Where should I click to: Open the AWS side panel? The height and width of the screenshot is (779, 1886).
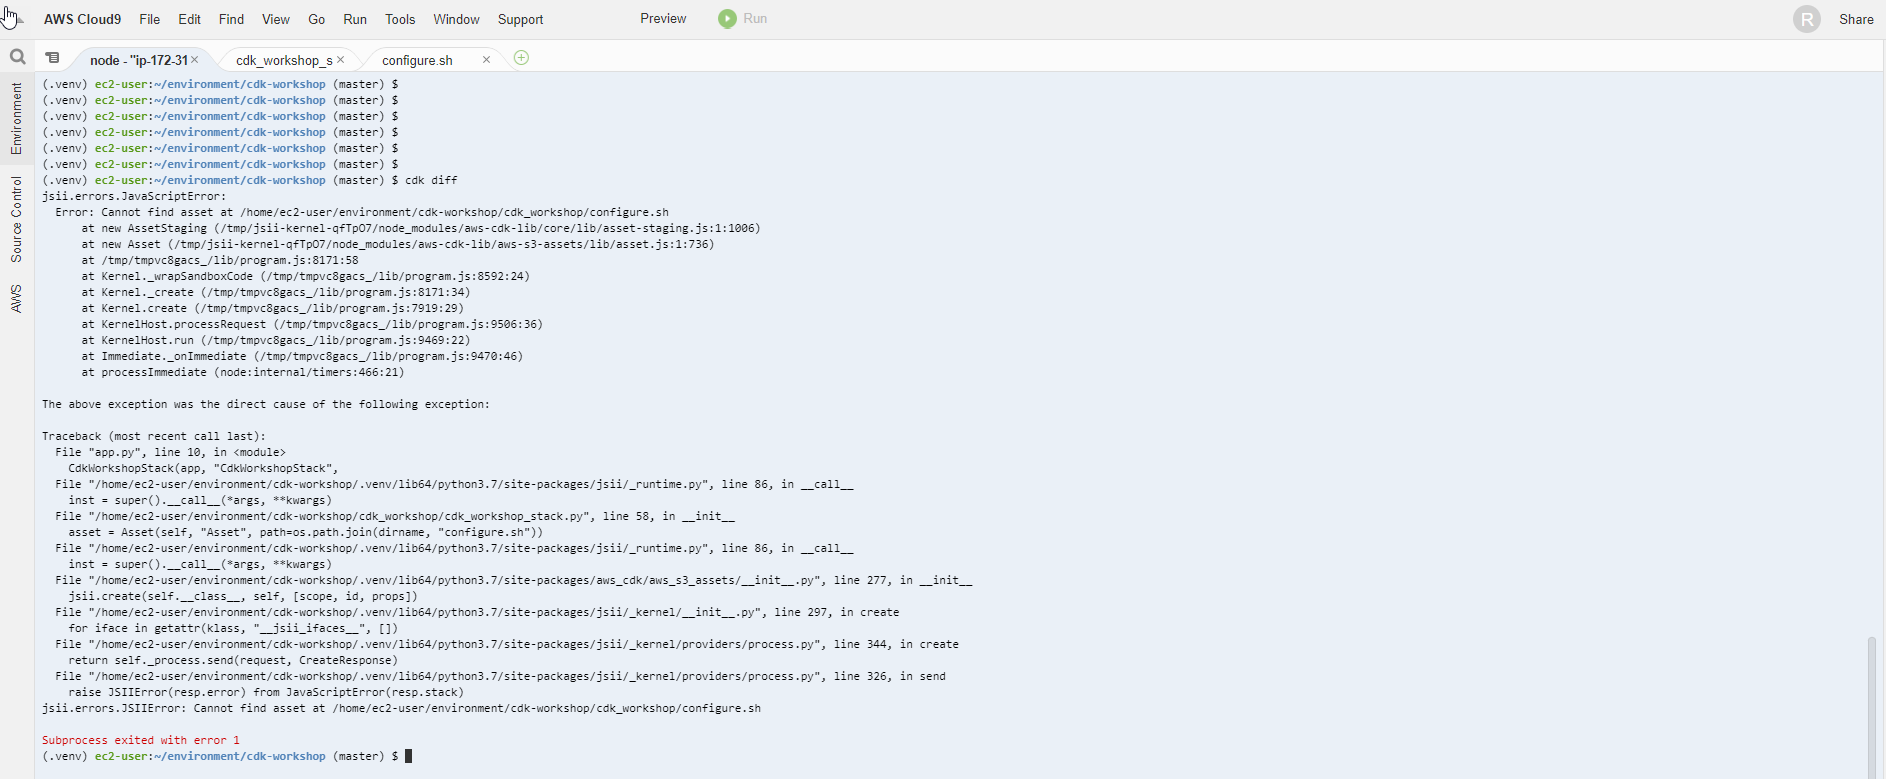point(17,298)
